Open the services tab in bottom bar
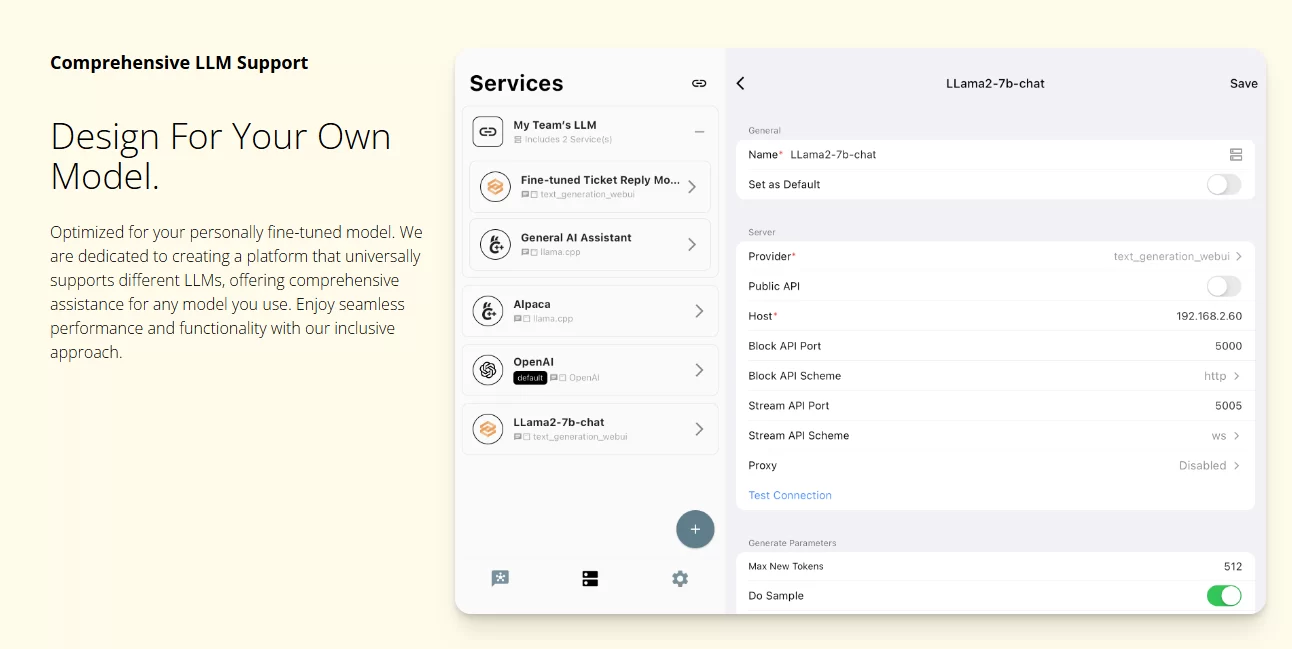 590,579
